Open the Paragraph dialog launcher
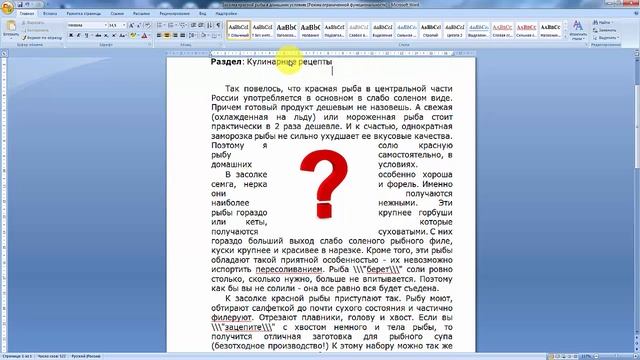The height and width of the screenshot is (360, 640). (x=222, y=44)
